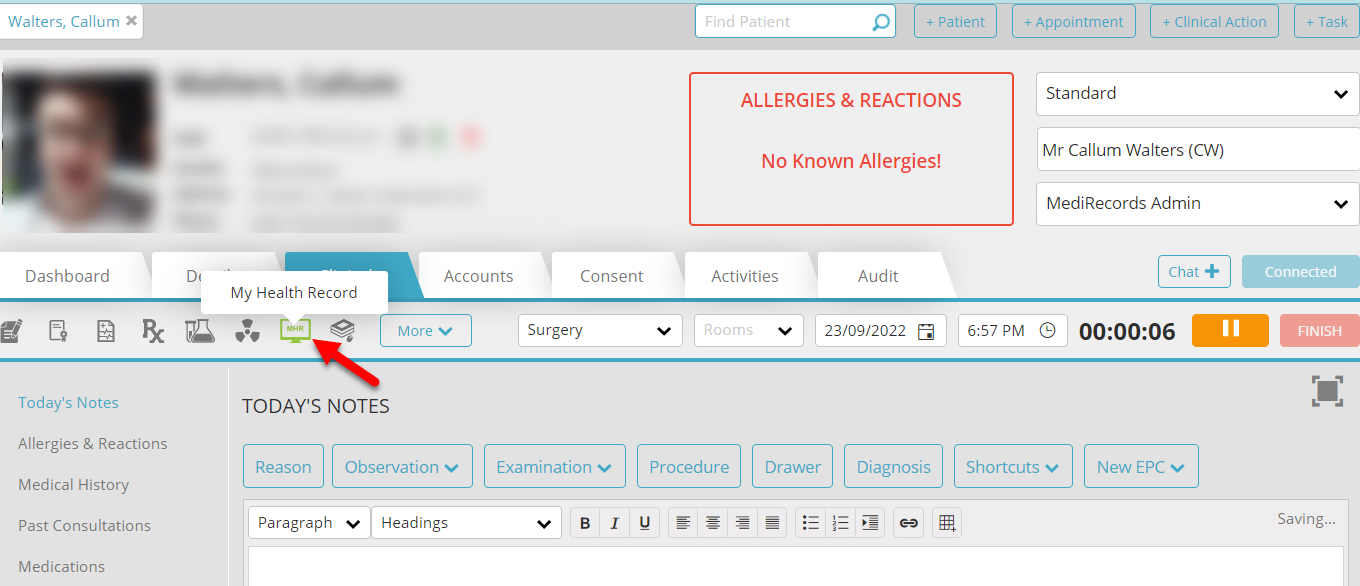Pause the consultation timer
This screenshot has height=586, width=1360.
[x=1230, y=330]
